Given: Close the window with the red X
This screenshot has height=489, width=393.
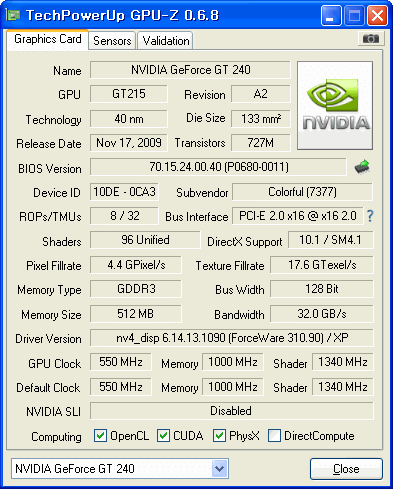Looking at the screenshot, I should tap(377, 15).
